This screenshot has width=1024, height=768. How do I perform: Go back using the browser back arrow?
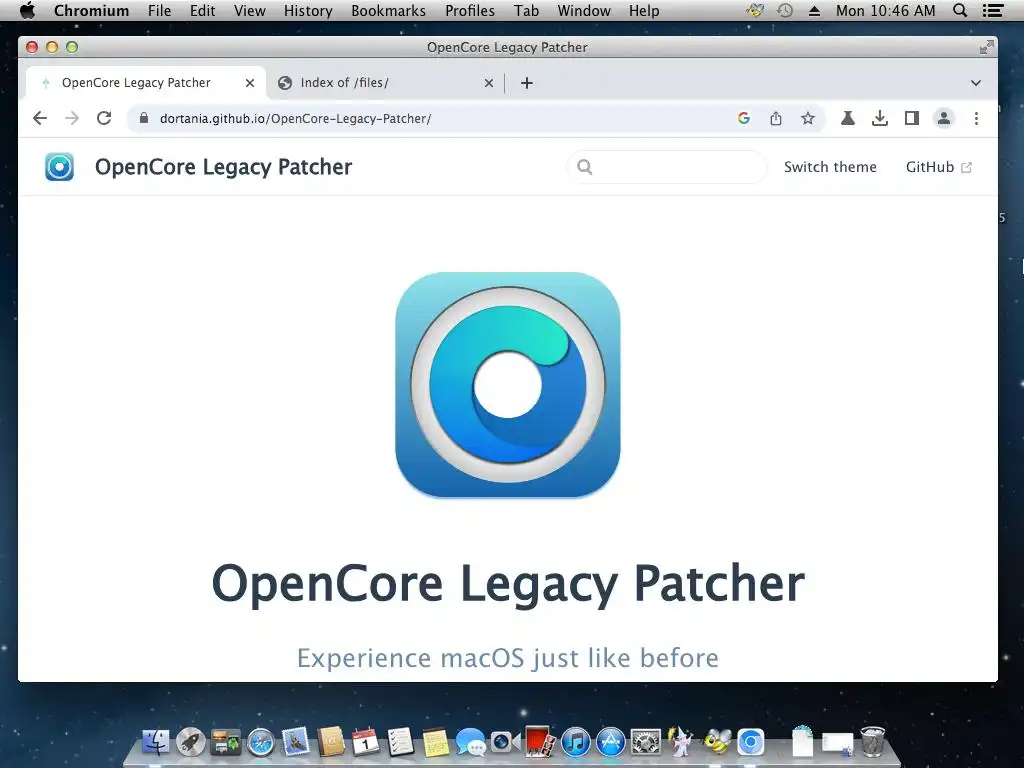[40, 118]
